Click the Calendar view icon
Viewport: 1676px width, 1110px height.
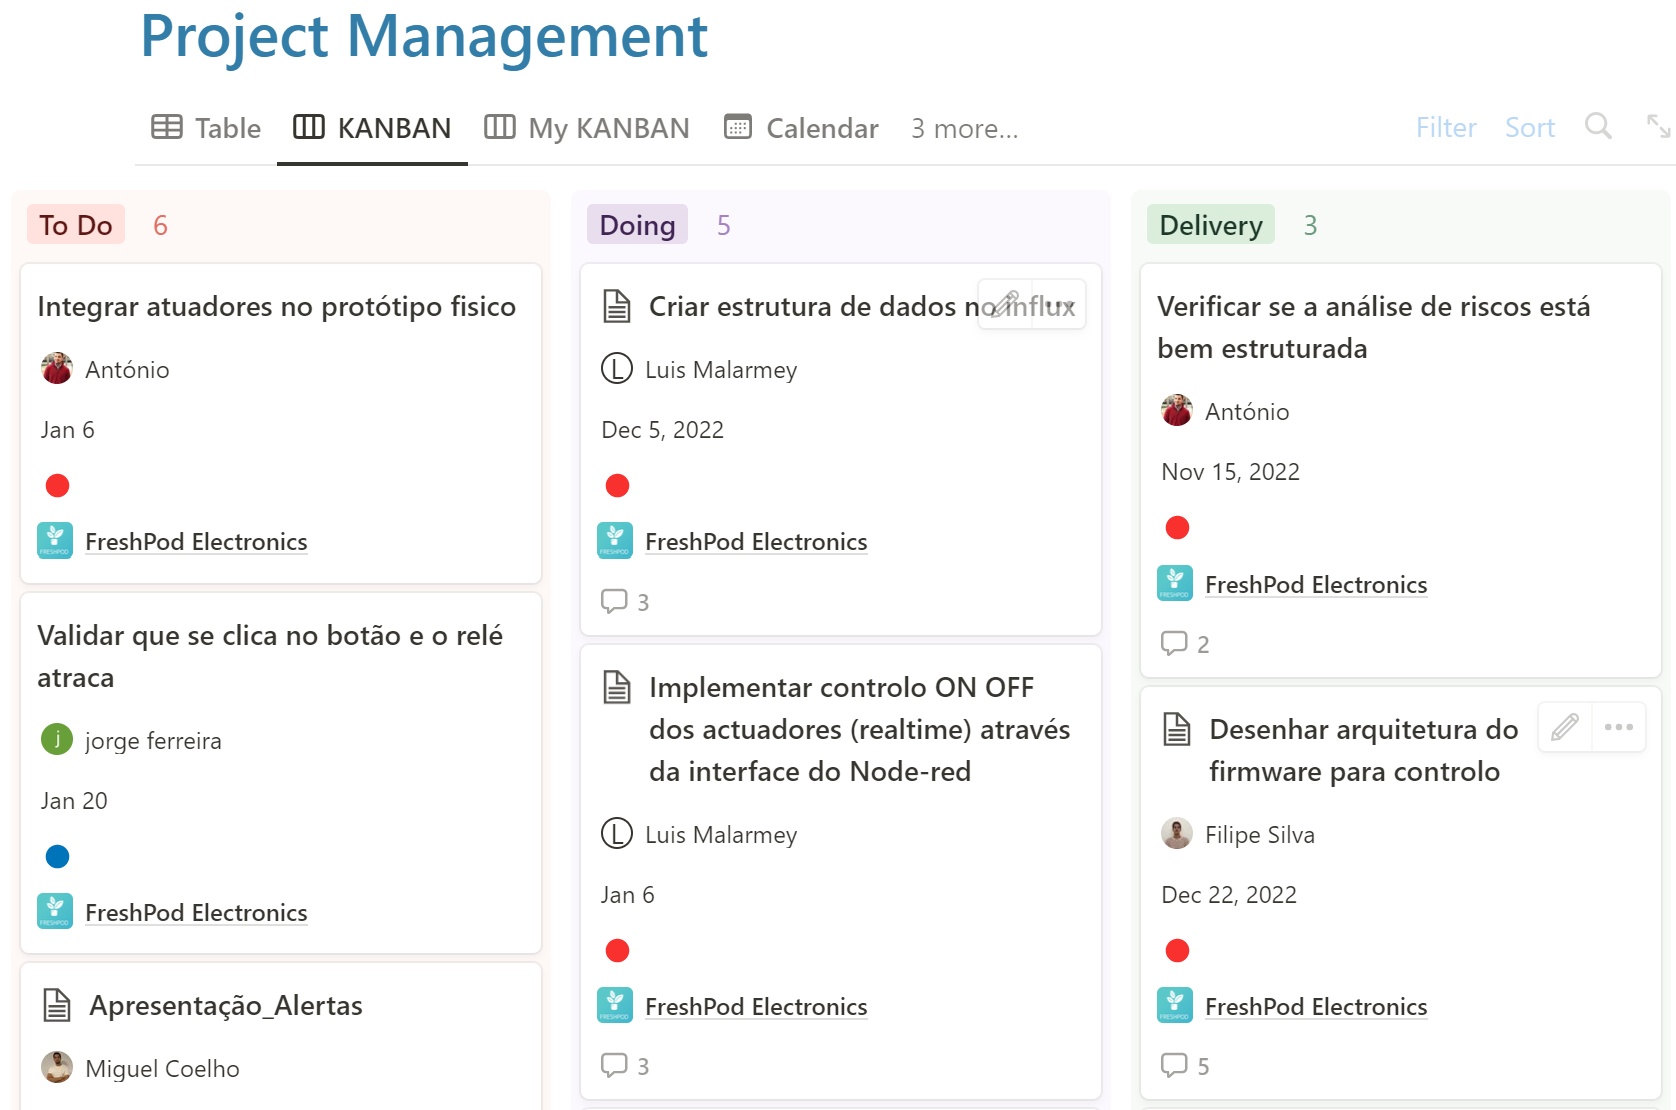738,127
